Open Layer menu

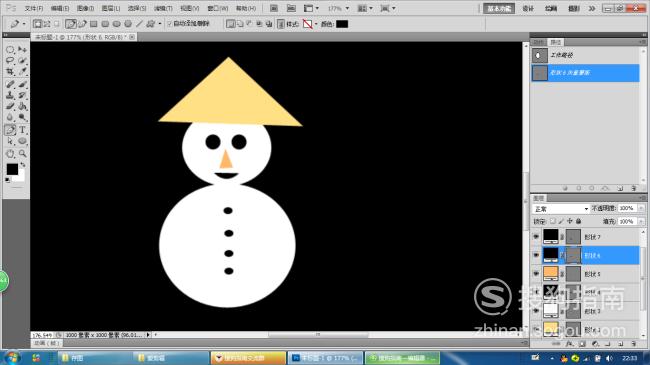(111, 8)
